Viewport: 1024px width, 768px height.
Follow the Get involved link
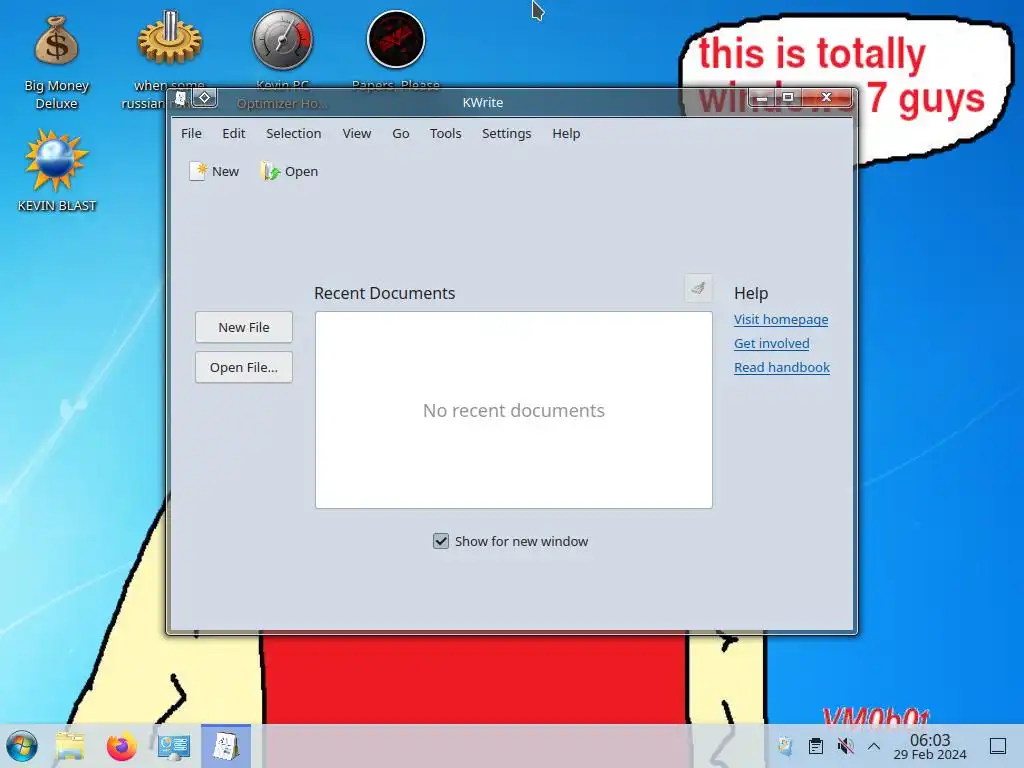point(772,344)
